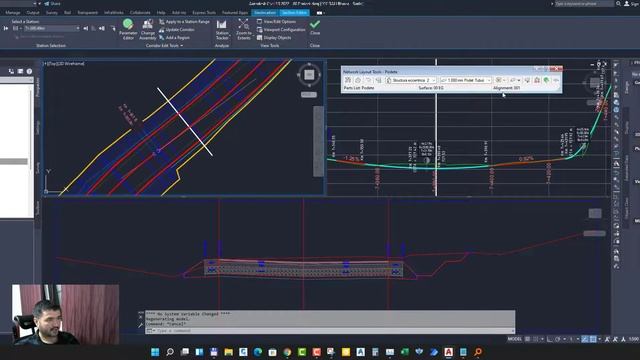640x360 pixels.
Task: Open the Collaborate ribbon tab
Action: click(x=140, y=13)
